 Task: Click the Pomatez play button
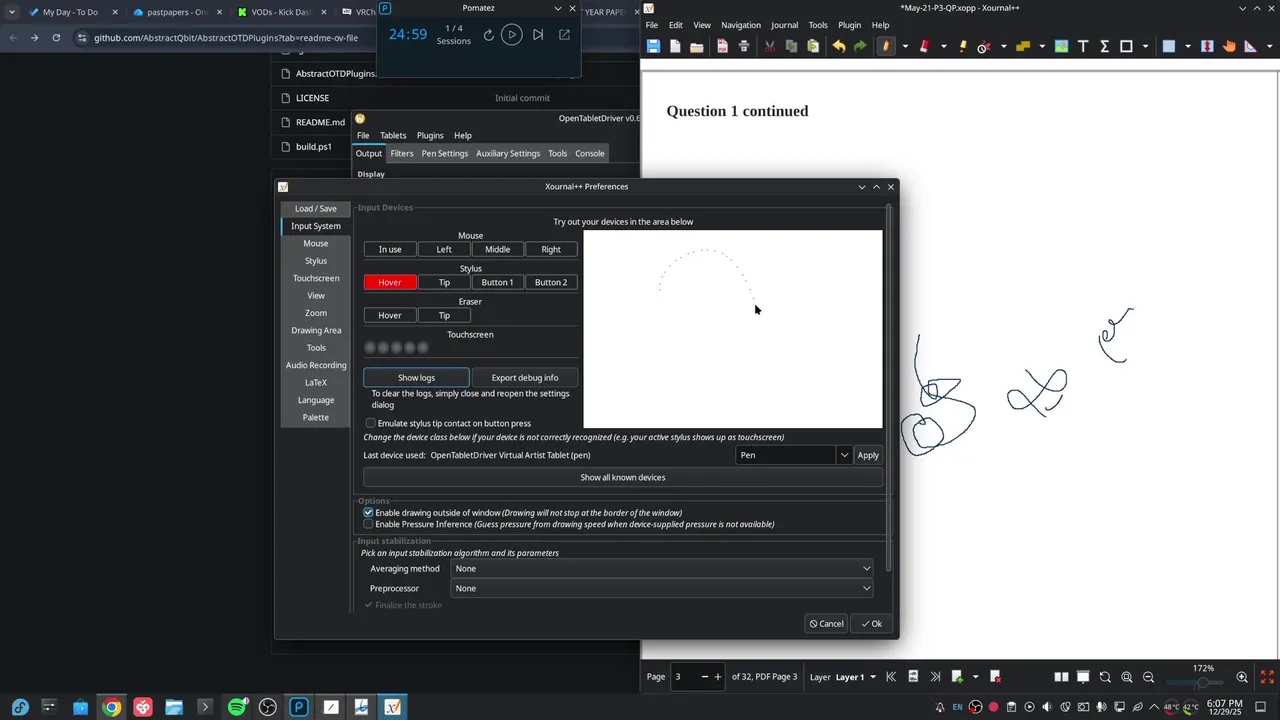click(511, 34)
